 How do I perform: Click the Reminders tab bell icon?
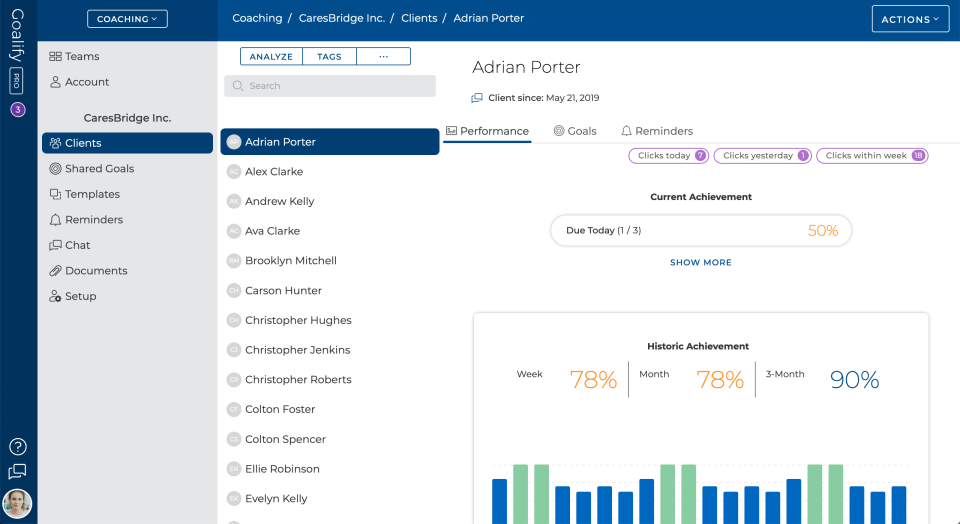[x=626, y=131]
